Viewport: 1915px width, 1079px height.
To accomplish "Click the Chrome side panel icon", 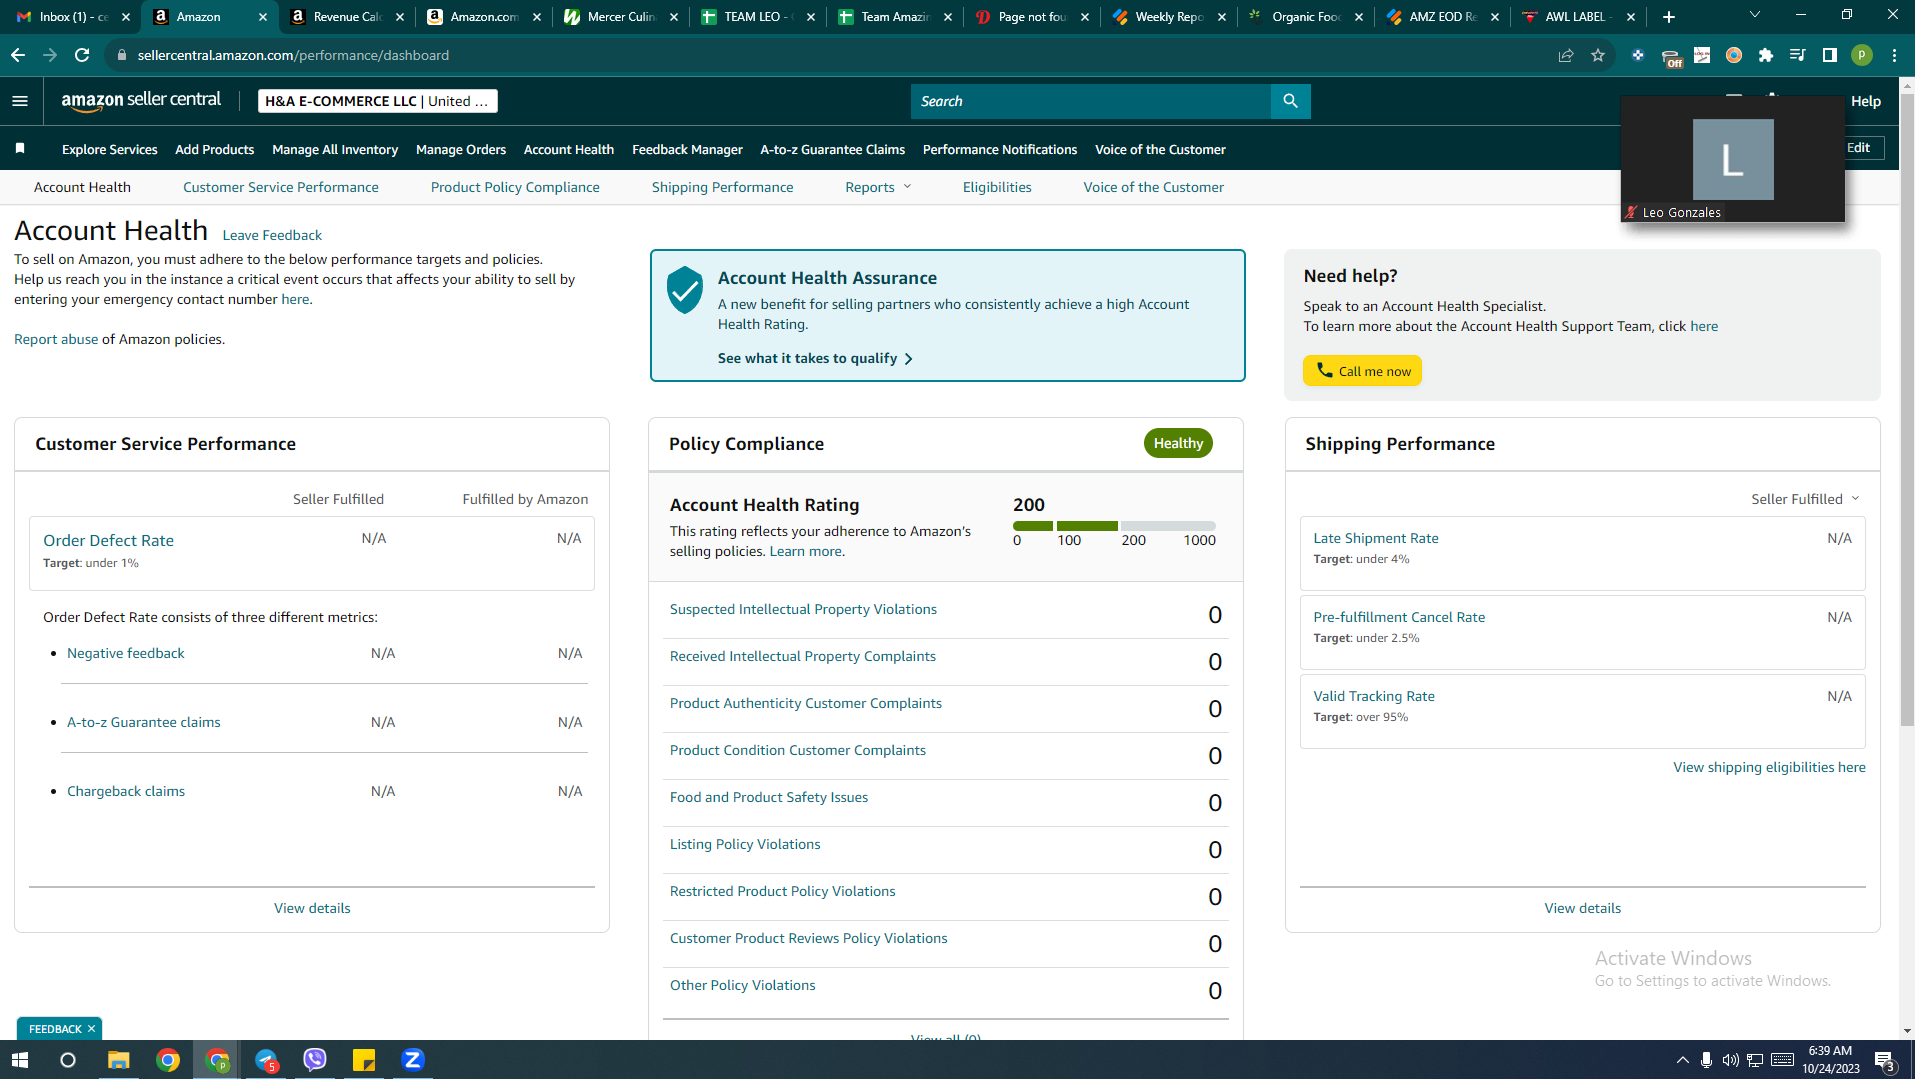I will click(x=1830, y=55).
